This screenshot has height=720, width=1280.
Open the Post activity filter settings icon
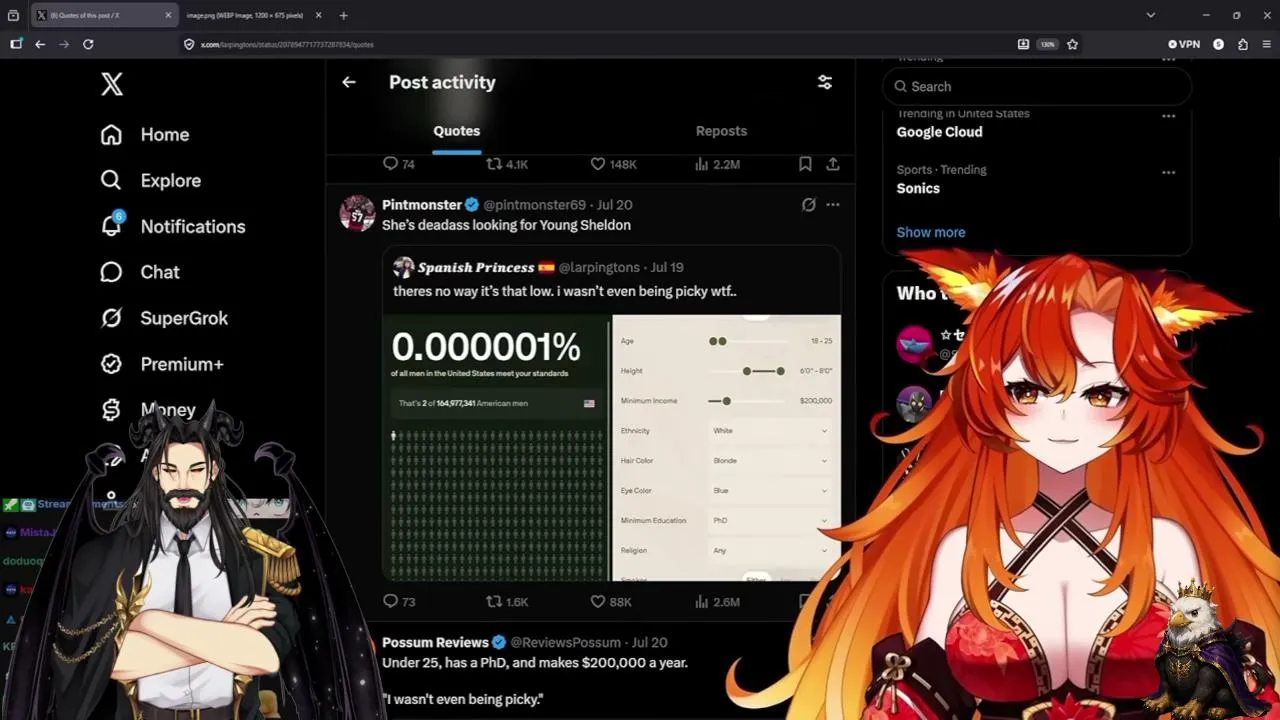pos(825,82)
